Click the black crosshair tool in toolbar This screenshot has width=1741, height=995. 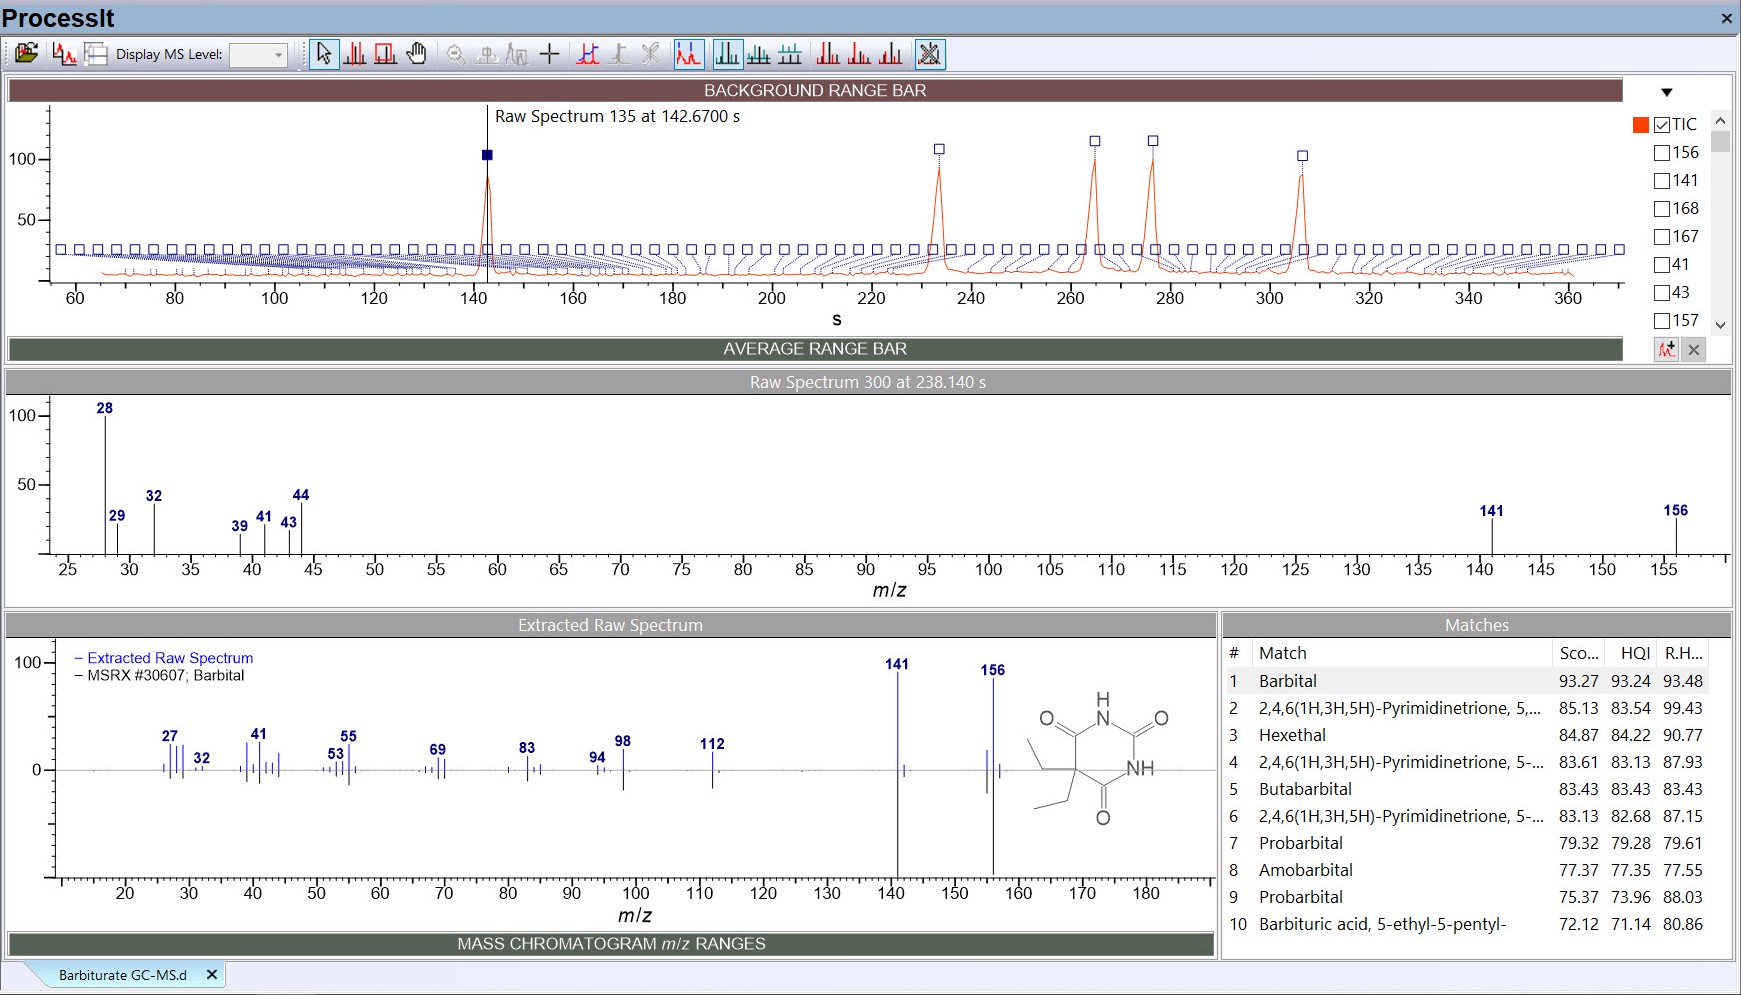[549, 54]
